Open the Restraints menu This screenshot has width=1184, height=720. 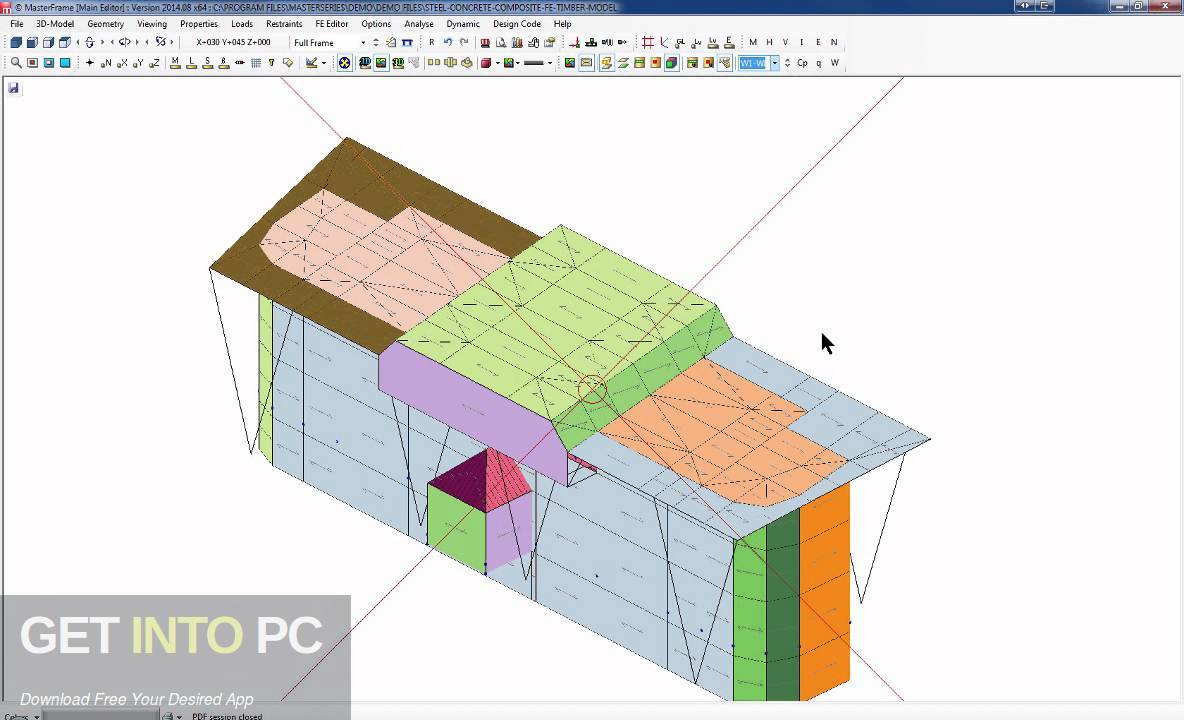284,24
